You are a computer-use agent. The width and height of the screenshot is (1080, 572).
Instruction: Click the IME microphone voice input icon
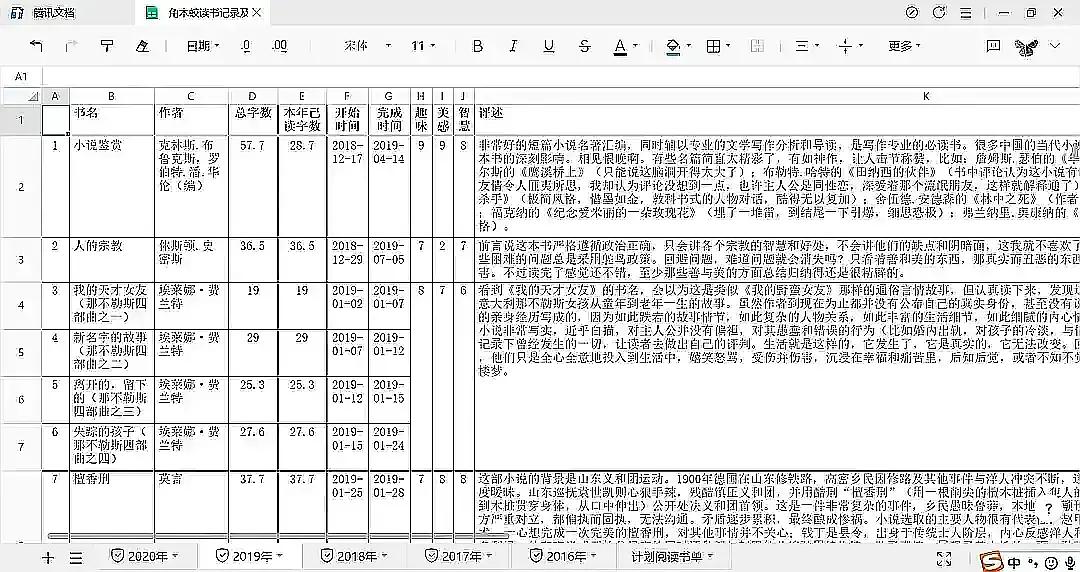(x=1069, y=562)
